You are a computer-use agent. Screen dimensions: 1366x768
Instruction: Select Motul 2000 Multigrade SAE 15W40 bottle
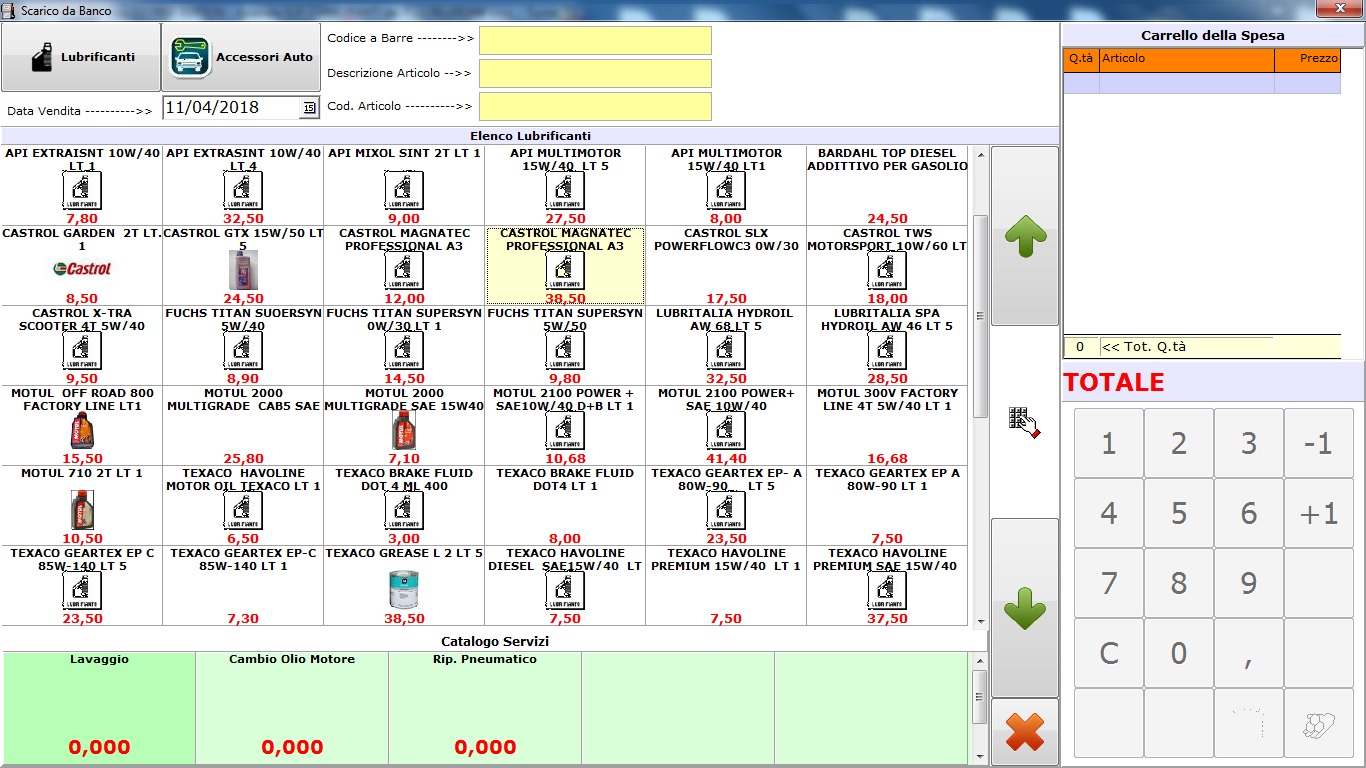point(404,426)
